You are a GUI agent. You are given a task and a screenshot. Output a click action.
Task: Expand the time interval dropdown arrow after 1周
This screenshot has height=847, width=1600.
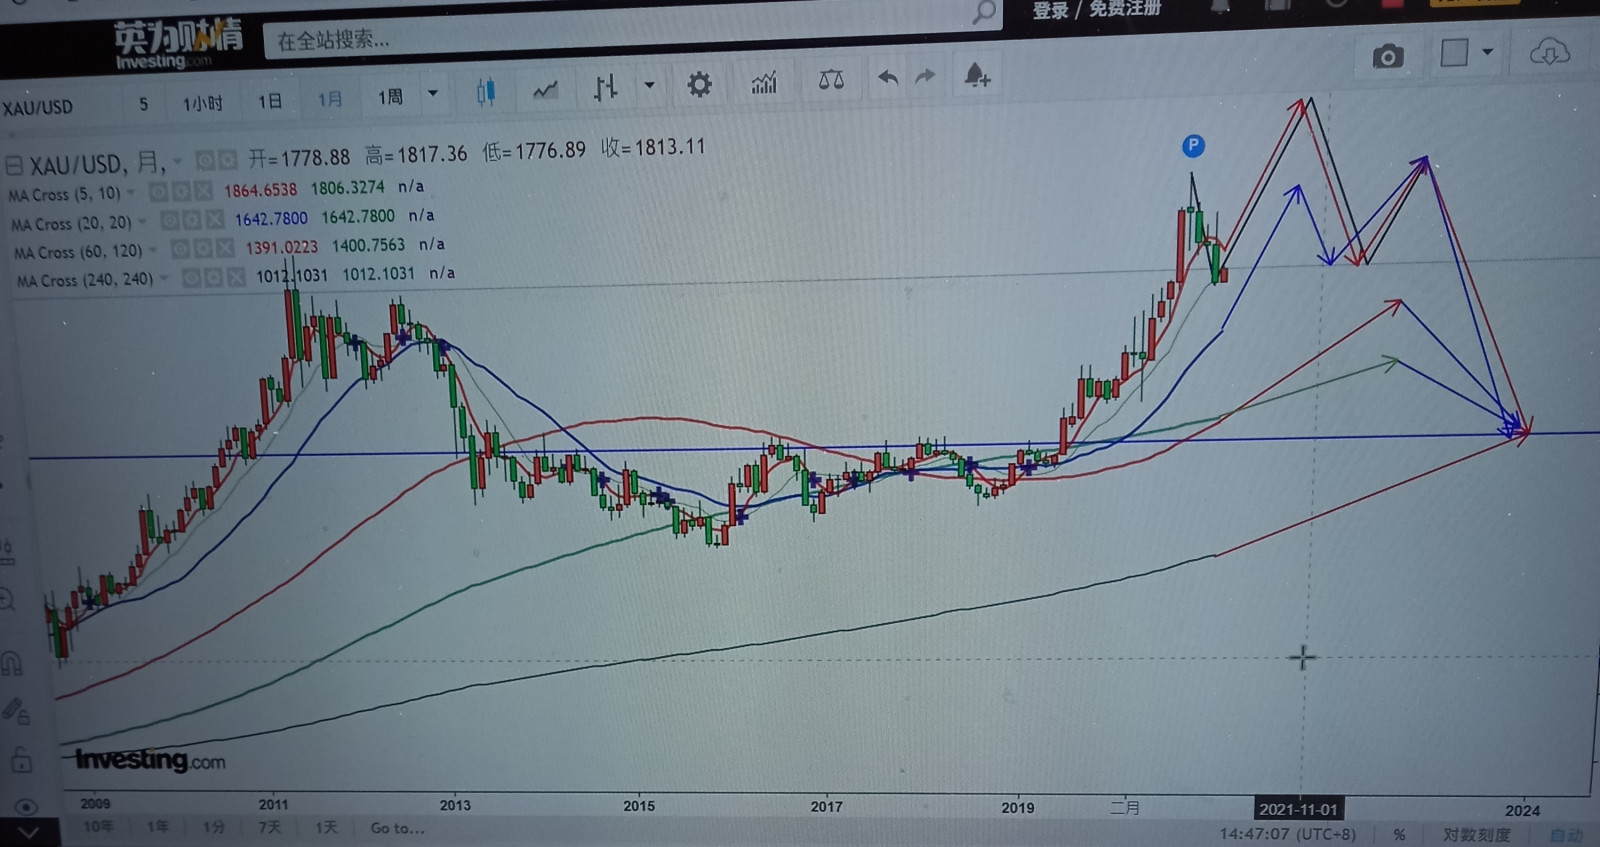[433, 94]
